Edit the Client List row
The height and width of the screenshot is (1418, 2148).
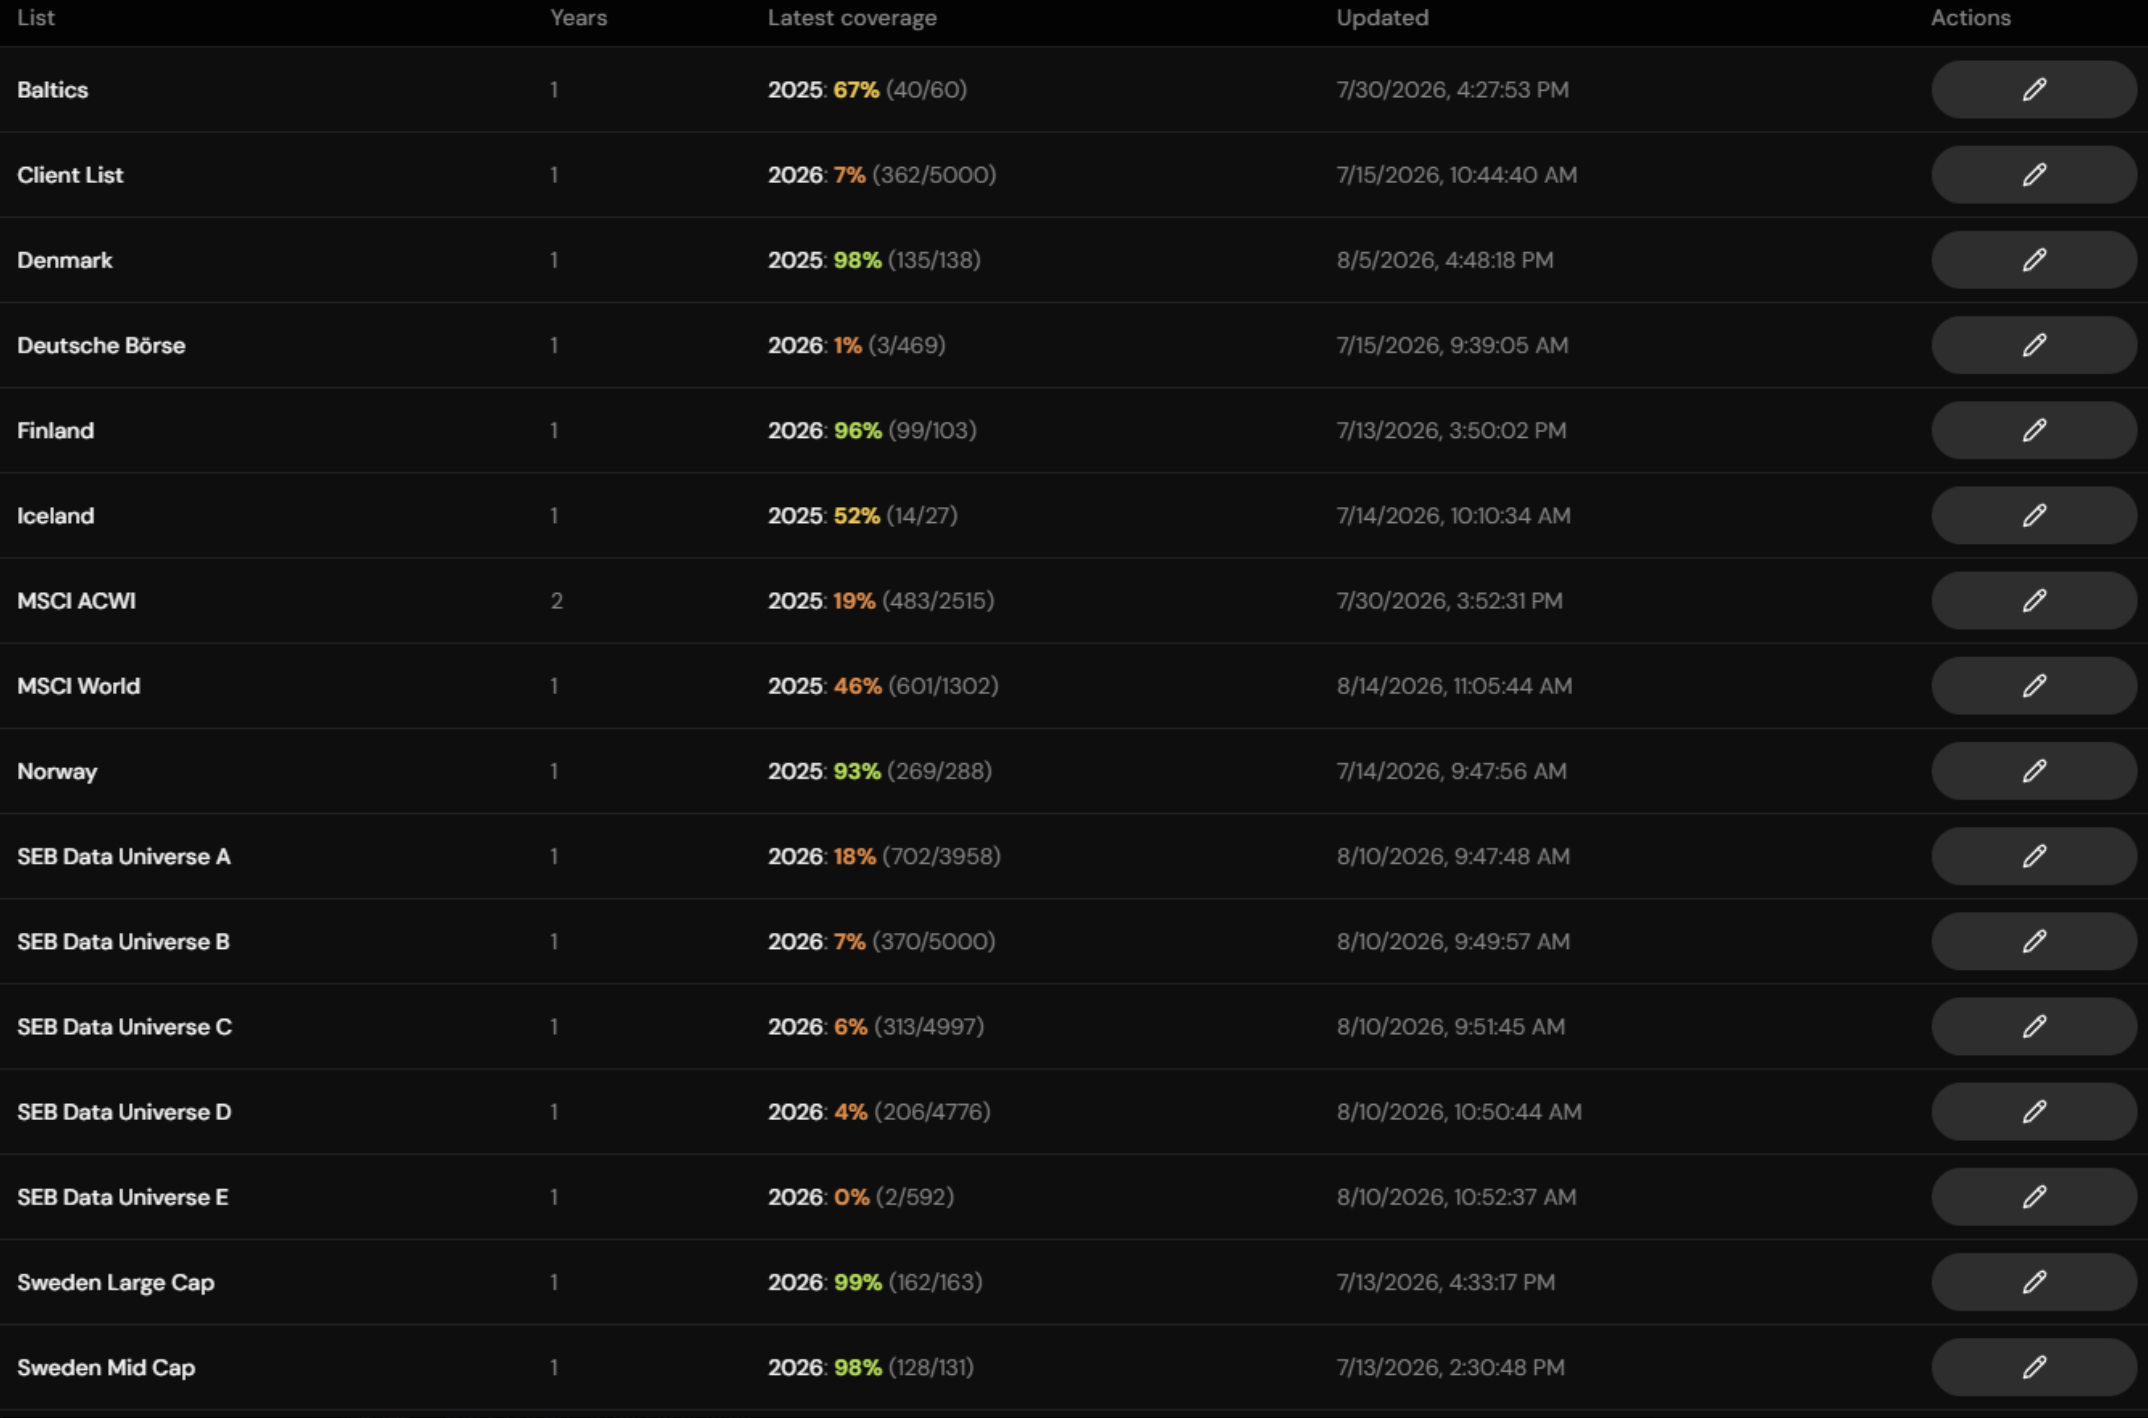pyautogui.click(x=2034, y=175)
